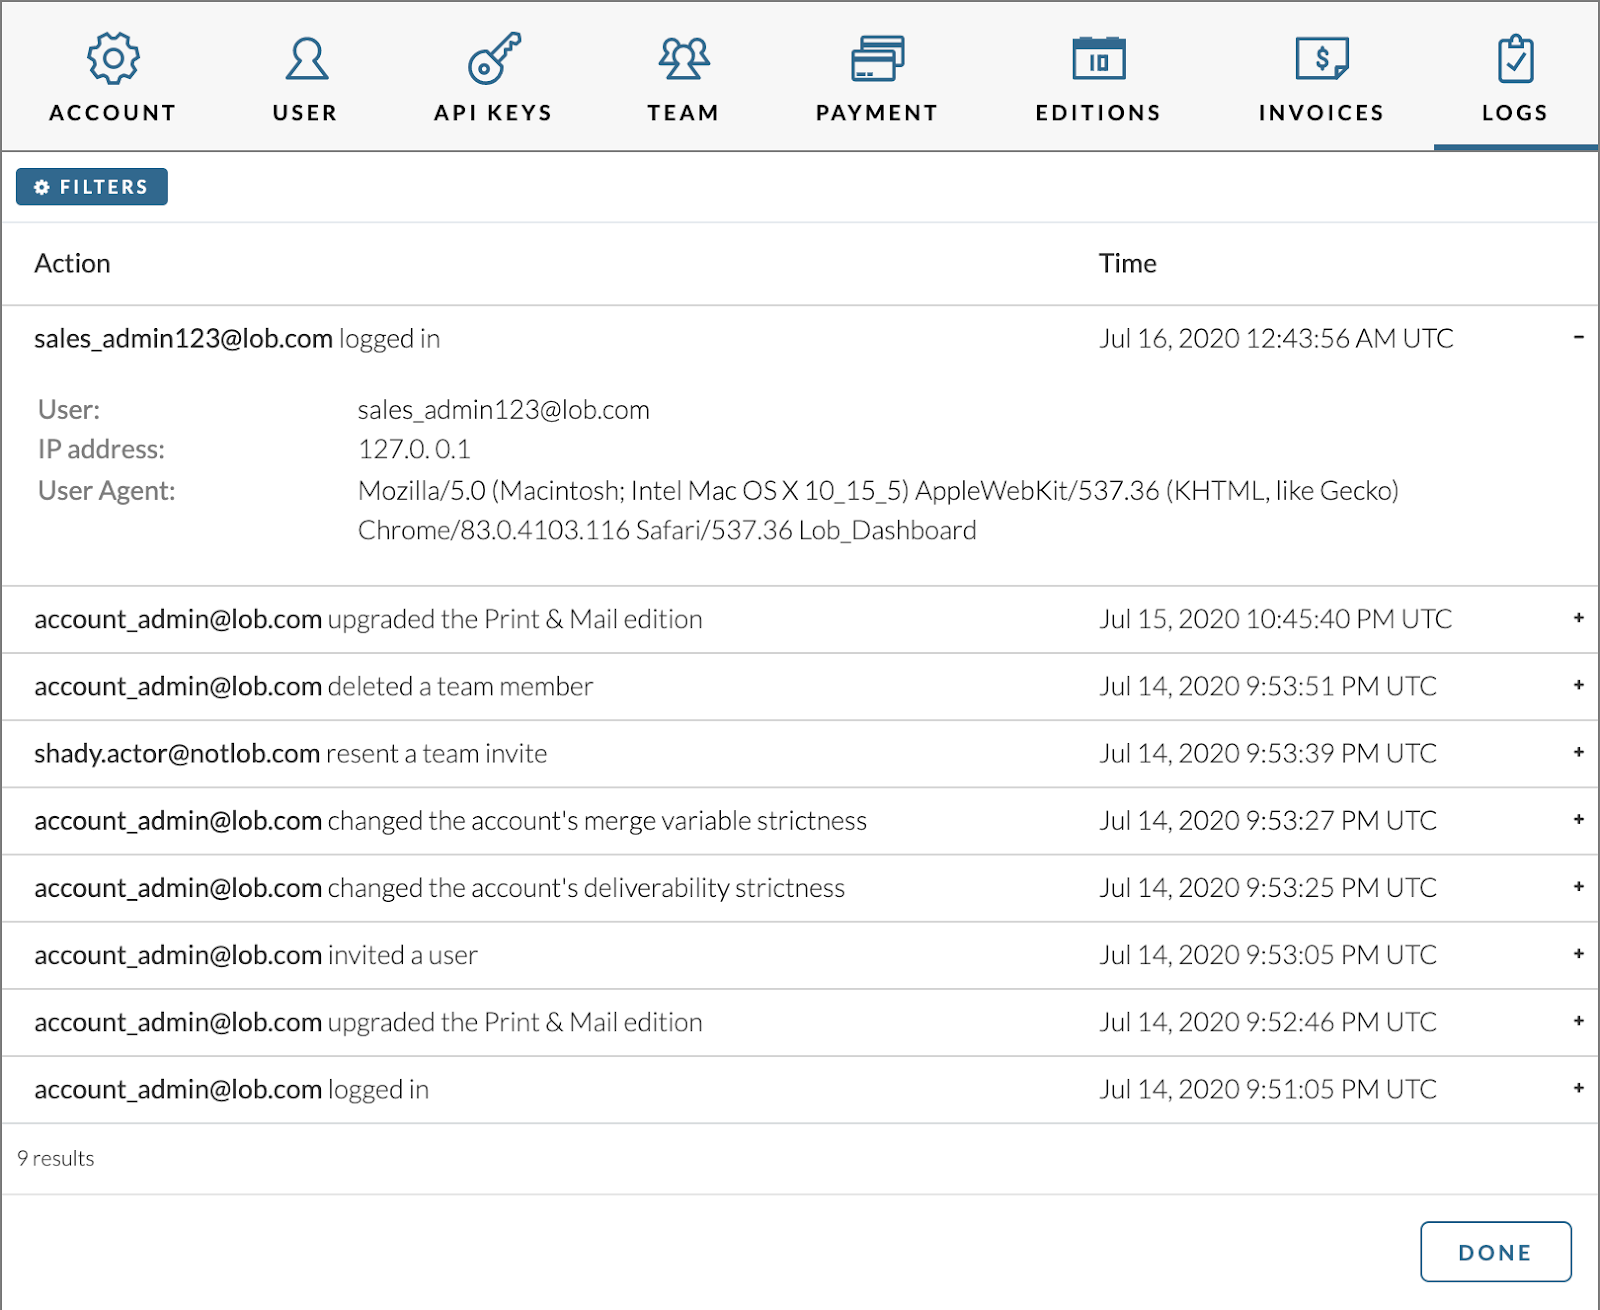Collapse the sales_admin123 login entry
Screen dimensions: 1600x1310
coord(1578,338)
